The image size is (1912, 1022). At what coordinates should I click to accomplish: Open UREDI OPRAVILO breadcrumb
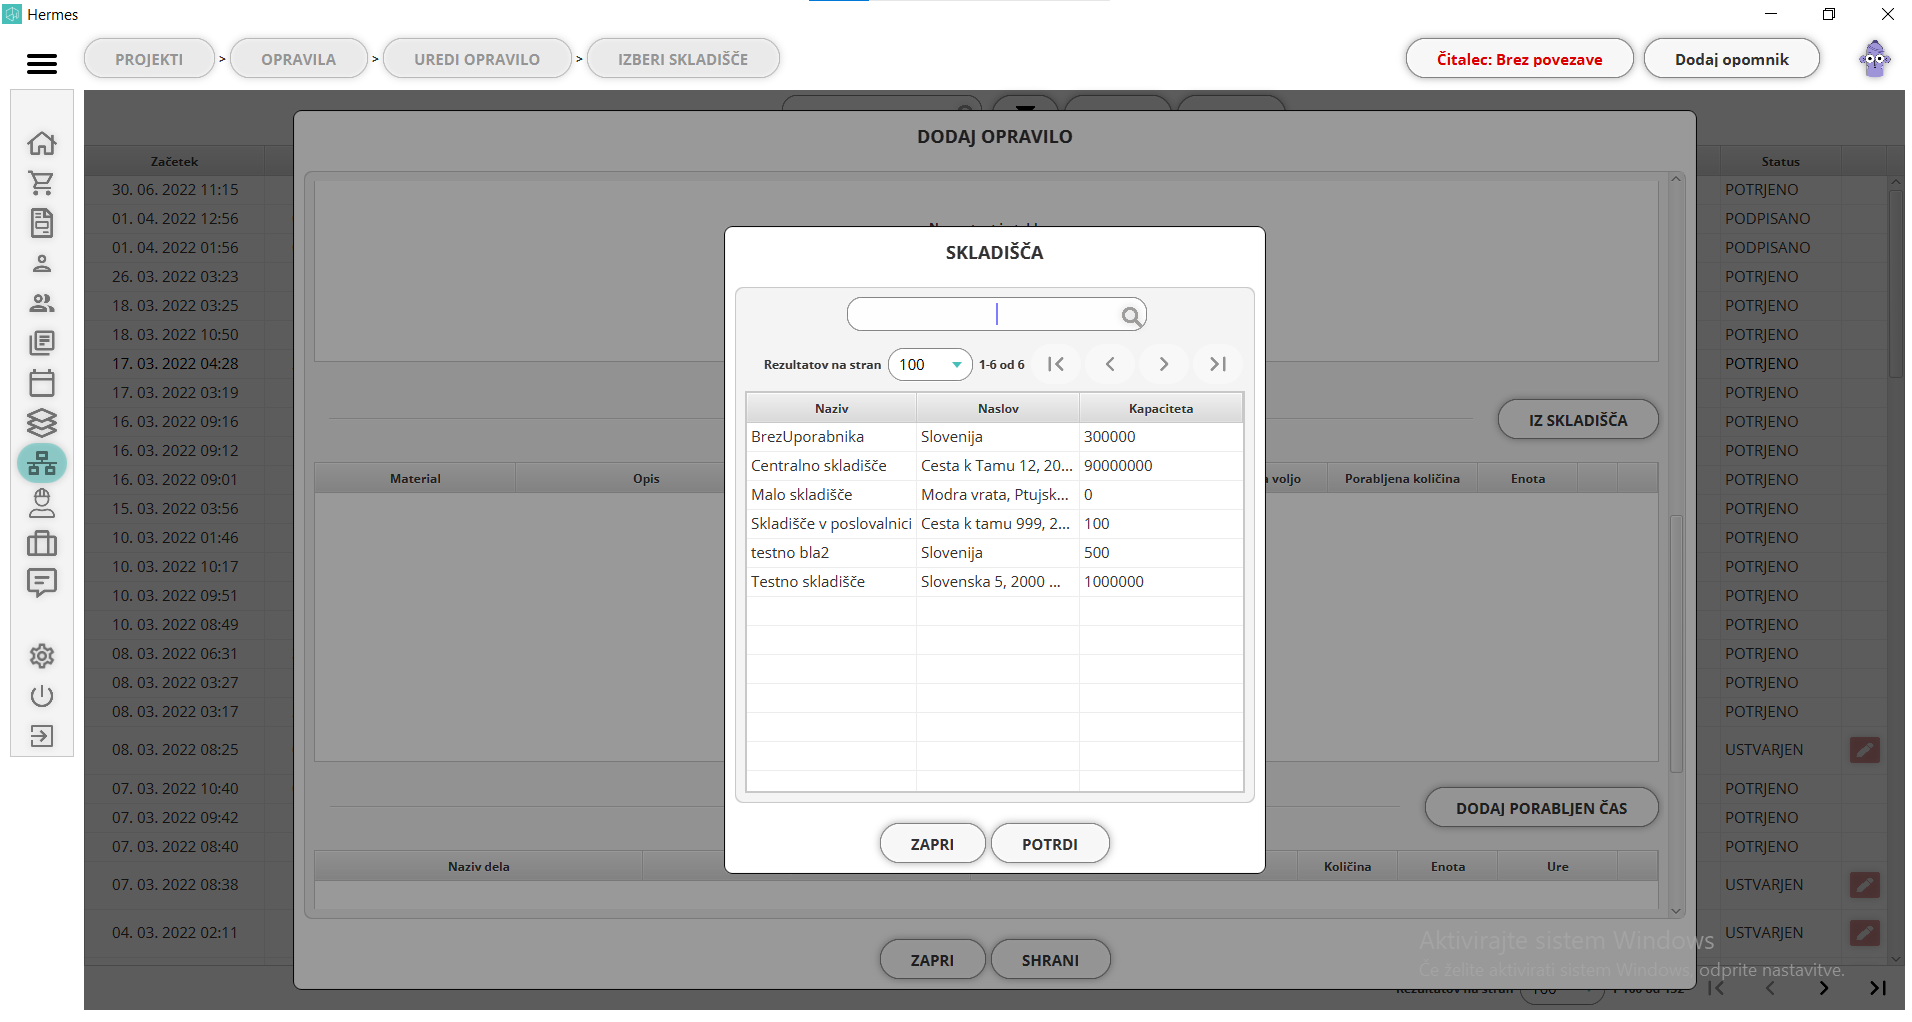coord(477,59)
